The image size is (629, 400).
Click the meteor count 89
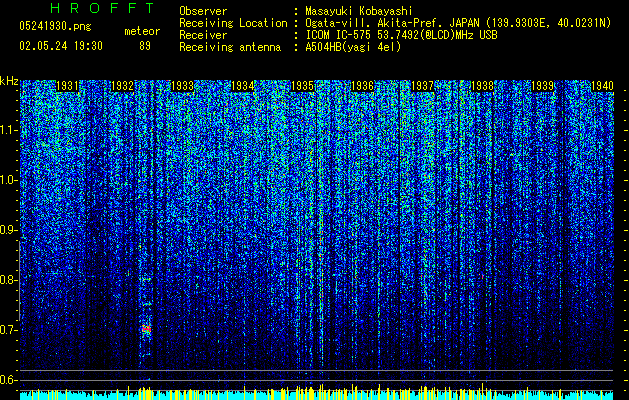click(145, 46)
